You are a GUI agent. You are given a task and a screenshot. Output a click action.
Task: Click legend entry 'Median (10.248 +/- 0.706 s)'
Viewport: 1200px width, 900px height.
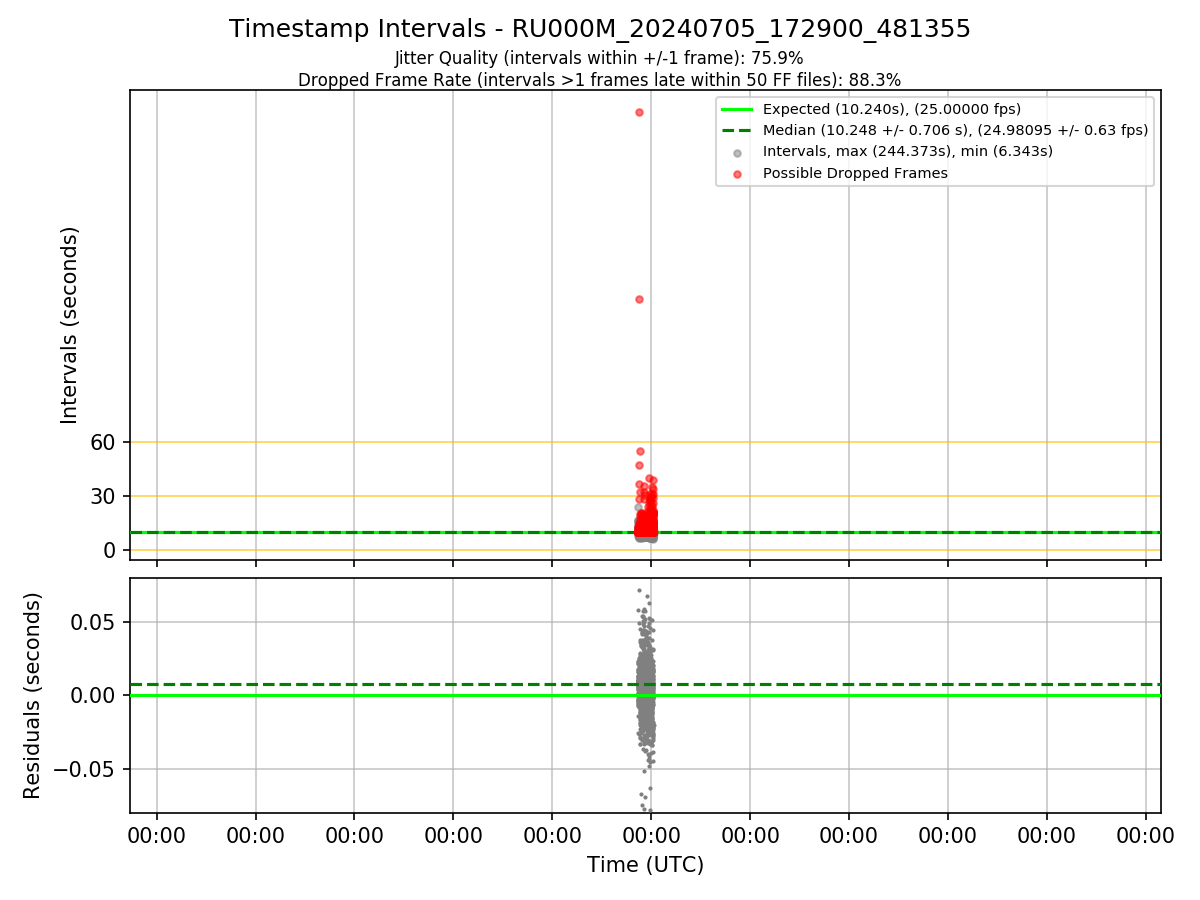(x=955, y=130)
